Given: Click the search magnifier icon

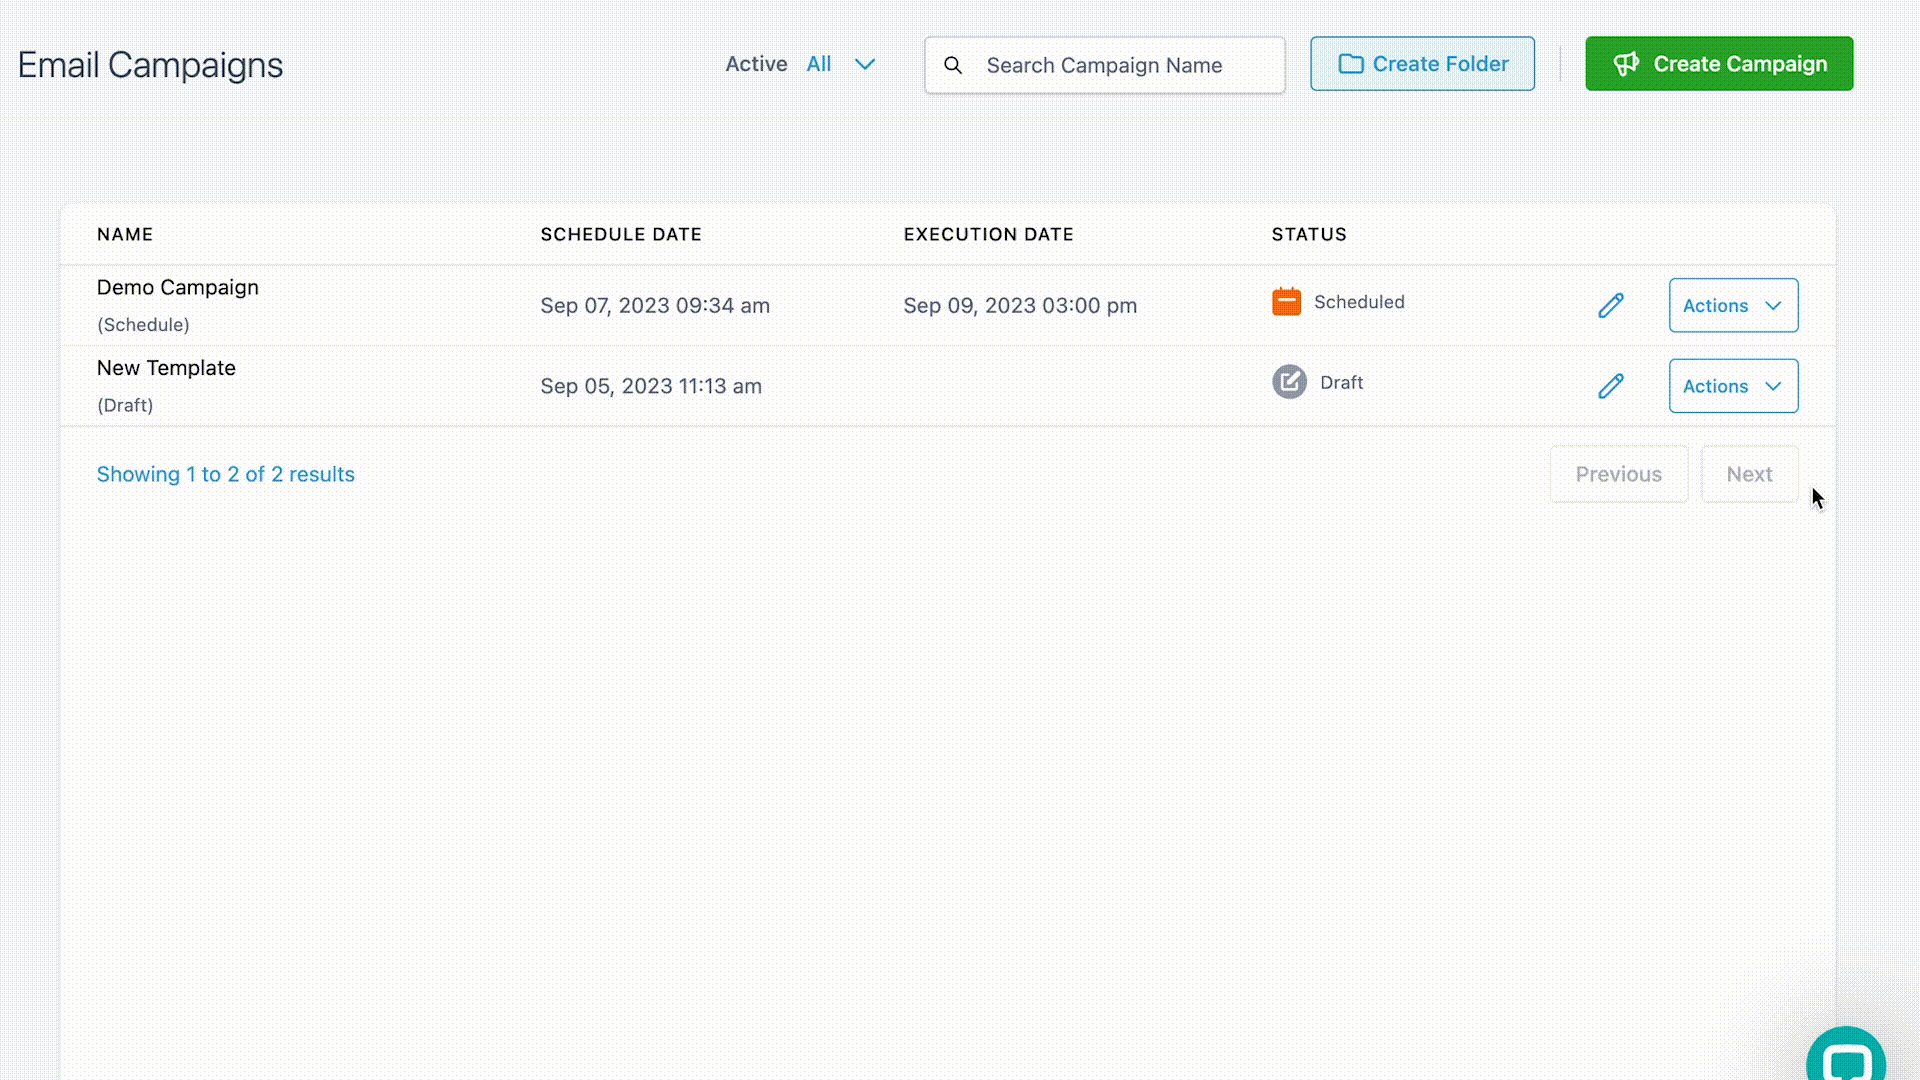Looking at the screenshot, I should [953, 65].
